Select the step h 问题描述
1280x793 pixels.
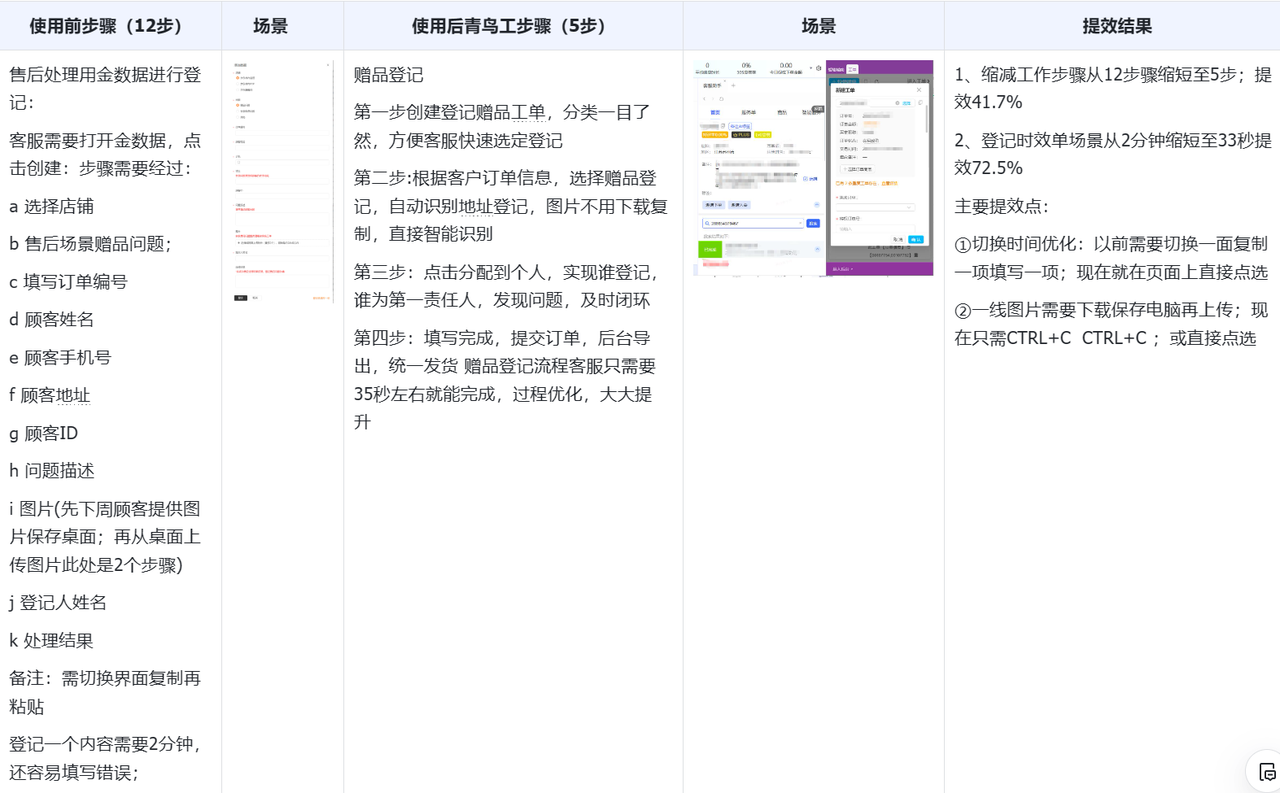pos(52,471)
